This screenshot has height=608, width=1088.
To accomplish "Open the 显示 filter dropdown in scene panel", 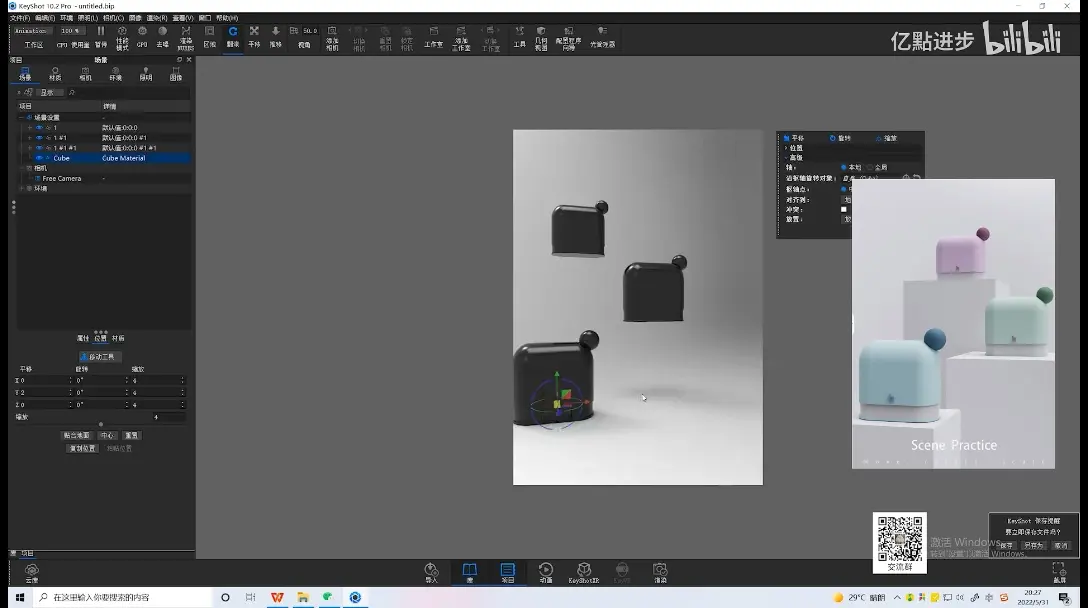I will click(51, 92).
